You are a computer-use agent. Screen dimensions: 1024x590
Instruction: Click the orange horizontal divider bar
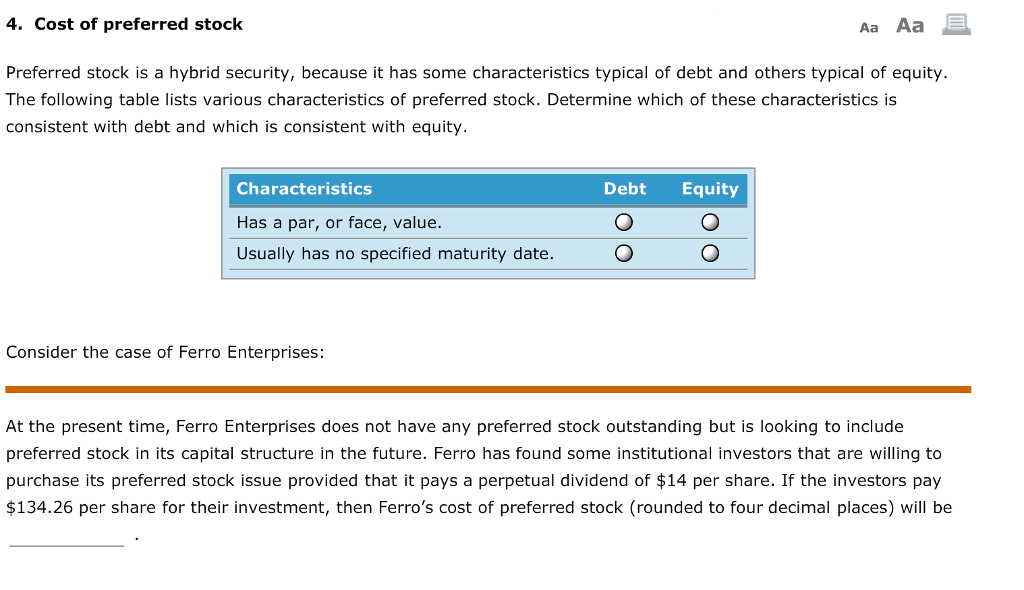(488, 389)
